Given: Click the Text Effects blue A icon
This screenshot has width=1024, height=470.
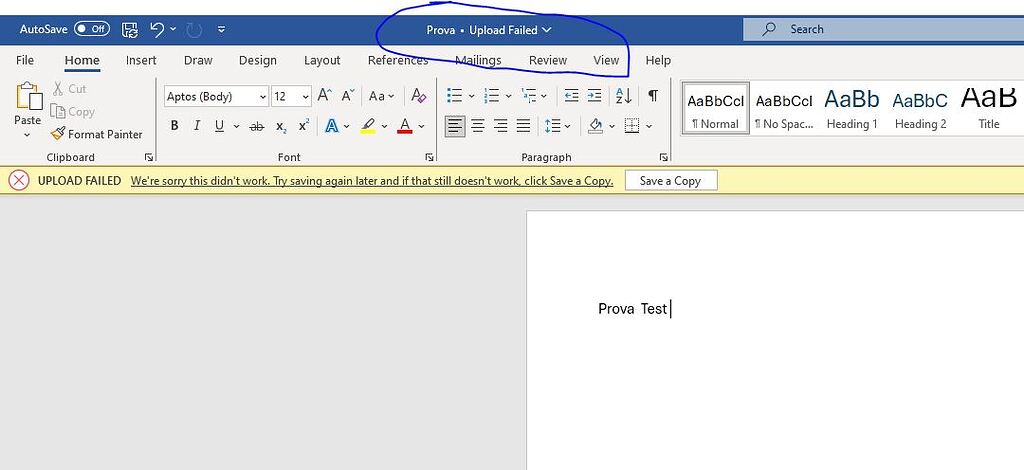Looking at the screenshot, I should point(332,126).
